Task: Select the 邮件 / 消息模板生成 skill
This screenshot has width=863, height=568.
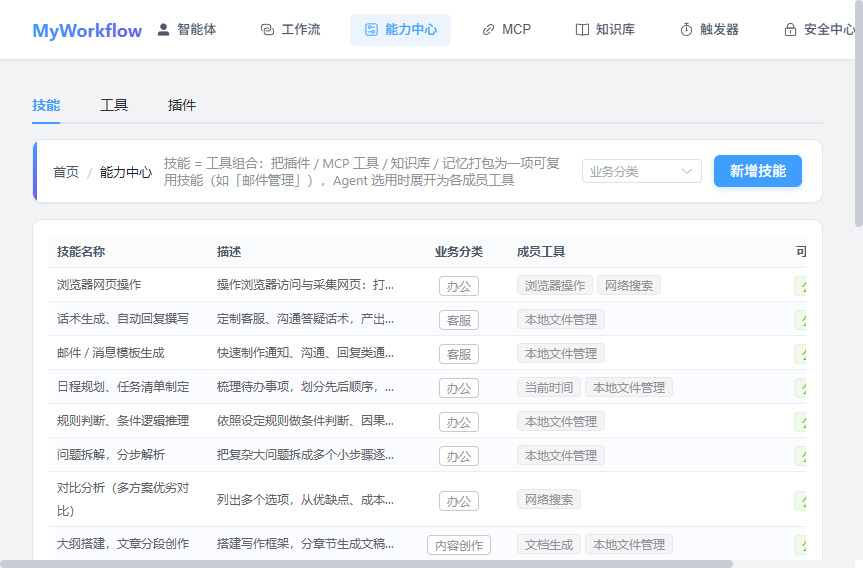Action: point(111,353)
